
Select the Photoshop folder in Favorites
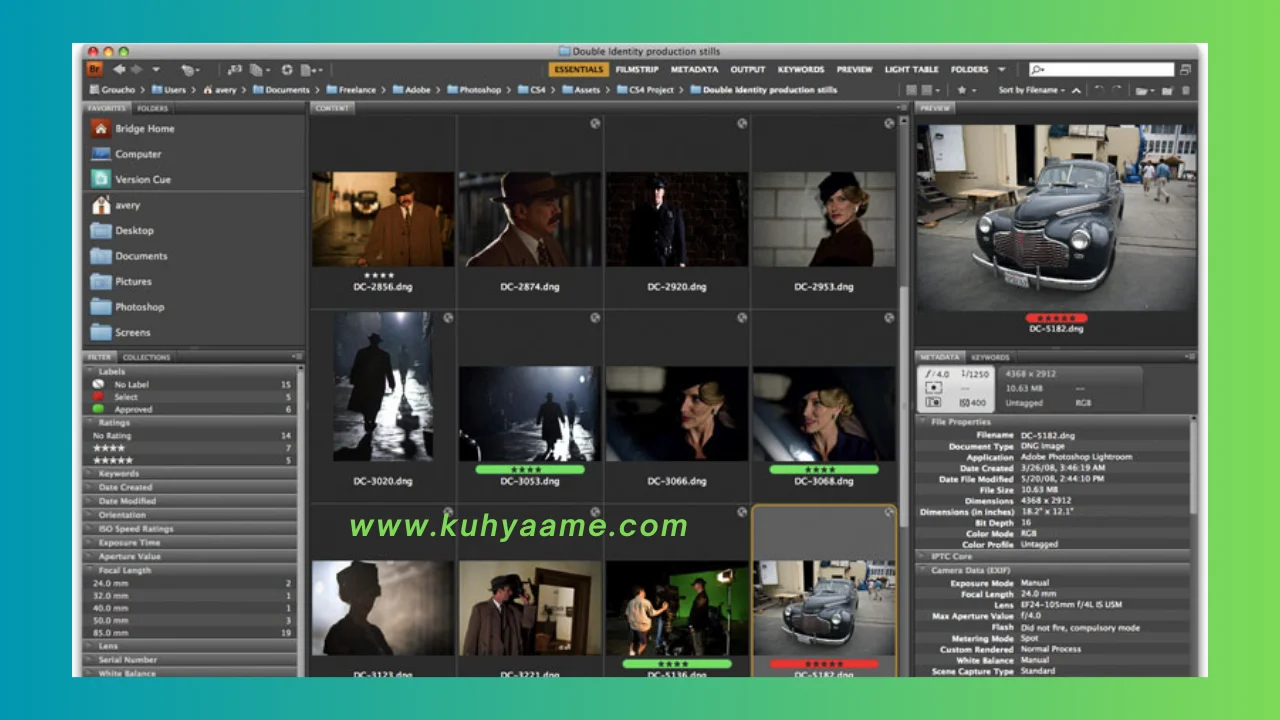(x=128, y=307)
